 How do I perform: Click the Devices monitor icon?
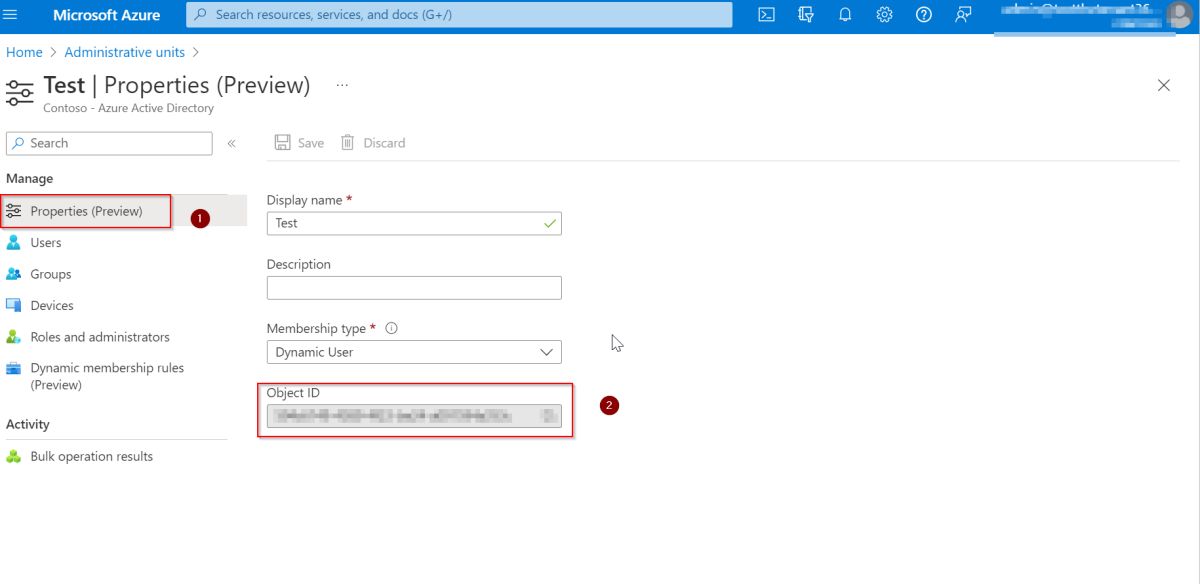point(14,306)
